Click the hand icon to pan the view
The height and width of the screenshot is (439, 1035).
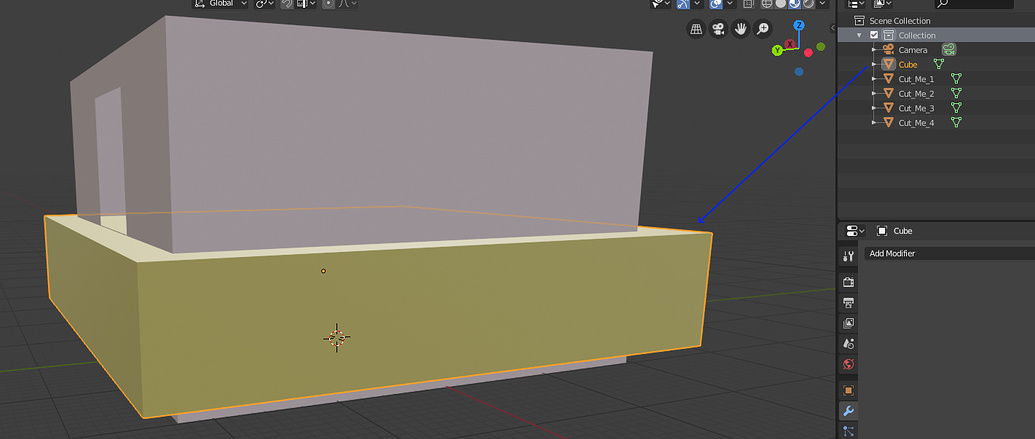point(741,28)
